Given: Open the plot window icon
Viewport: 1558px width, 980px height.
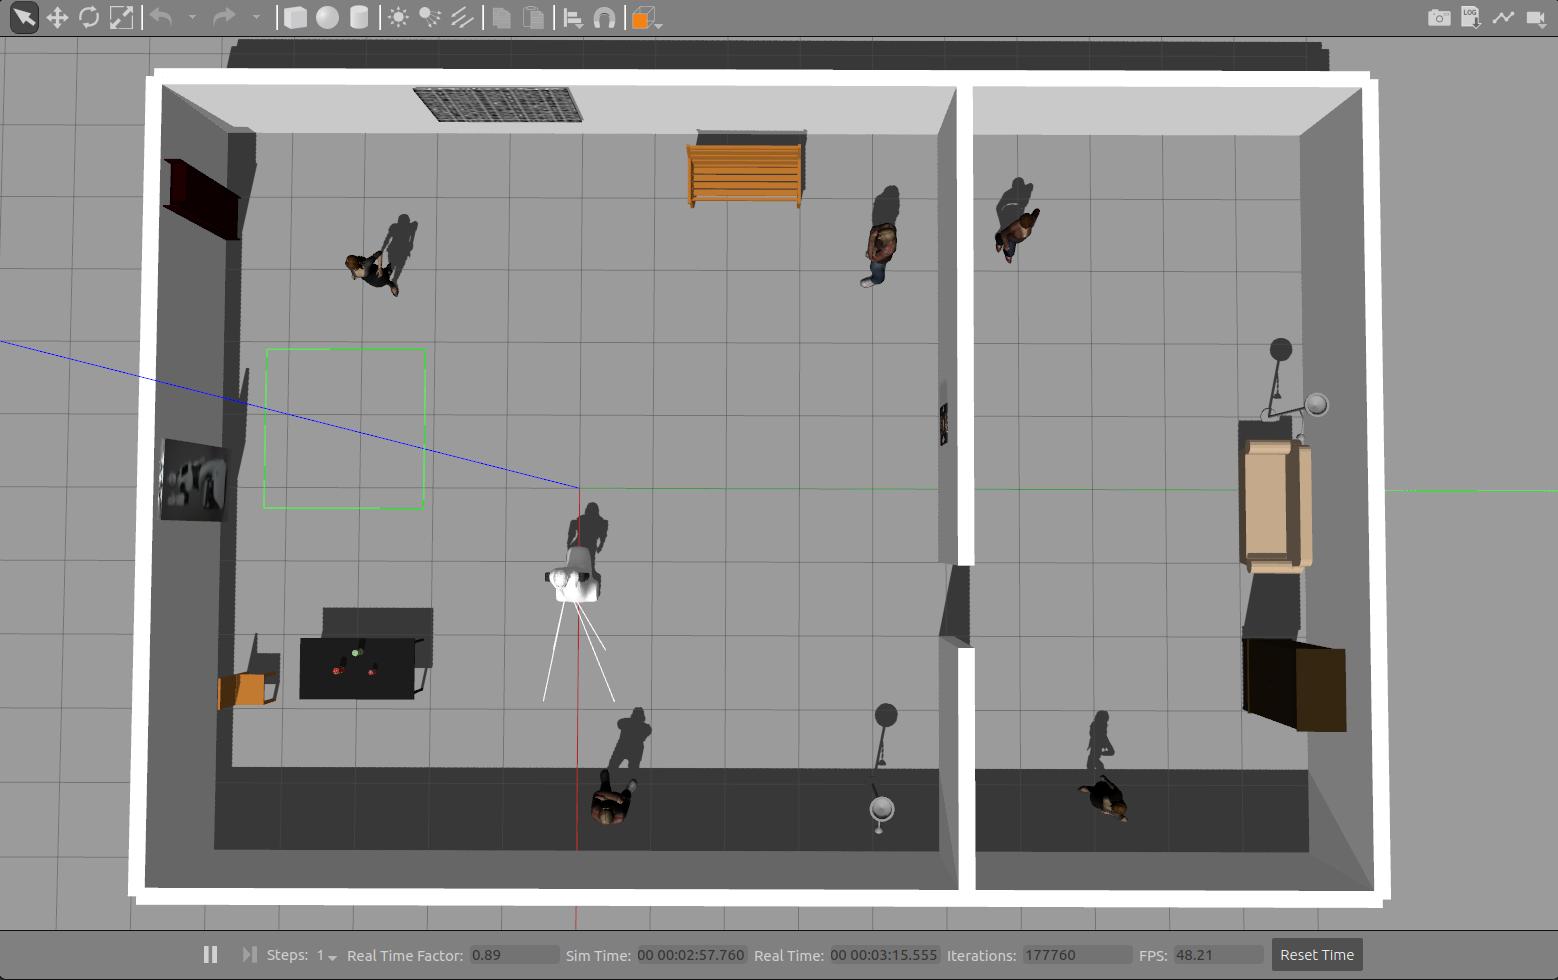Looking at the screenshot, I should click(x=1503, y=18).
